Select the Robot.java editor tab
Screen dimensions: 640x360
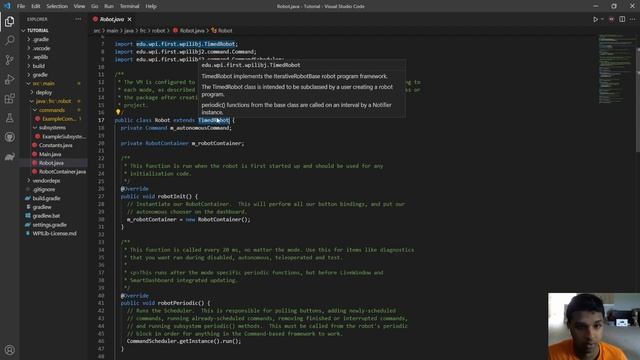pyautogui.click(x=112, y=19)
